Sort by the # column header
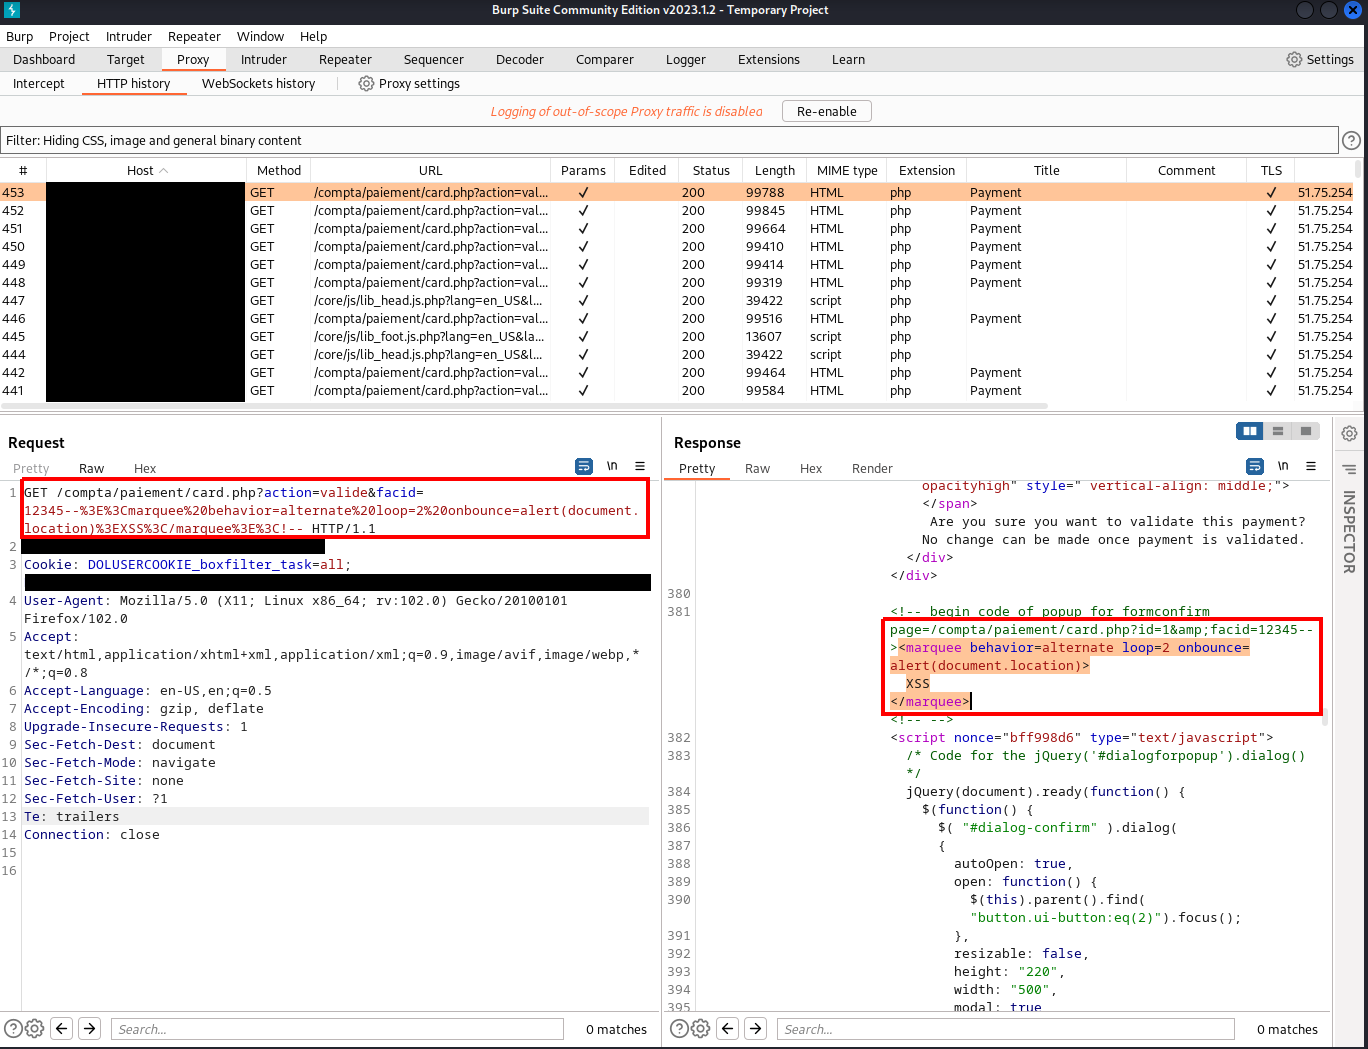This screenshot has height=1049, width=1368. pos(23,170)
